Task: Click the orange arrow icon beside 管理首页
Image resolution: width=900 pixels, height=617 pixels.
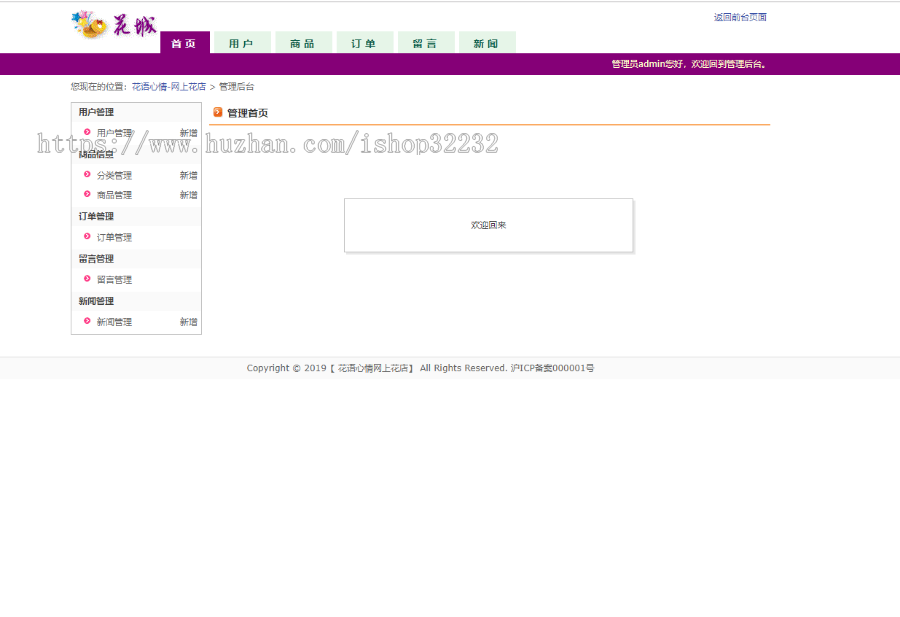Action: (218, 112)
